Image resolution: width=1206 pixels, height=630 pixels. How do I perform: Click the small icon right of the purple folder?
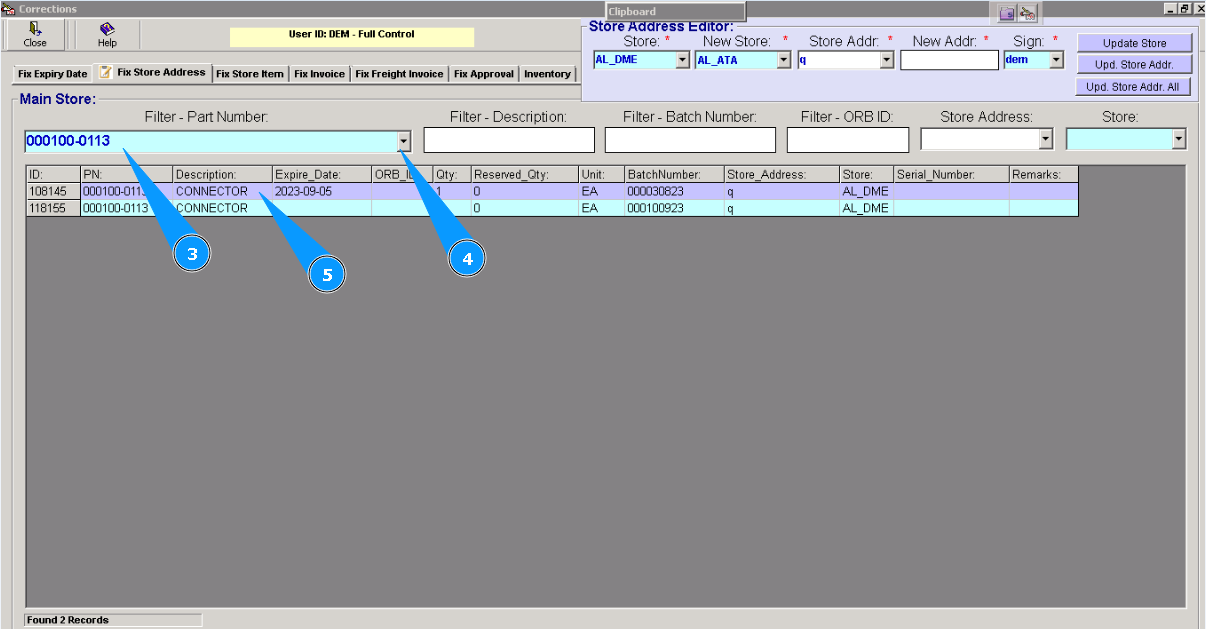click(1028, 13)
